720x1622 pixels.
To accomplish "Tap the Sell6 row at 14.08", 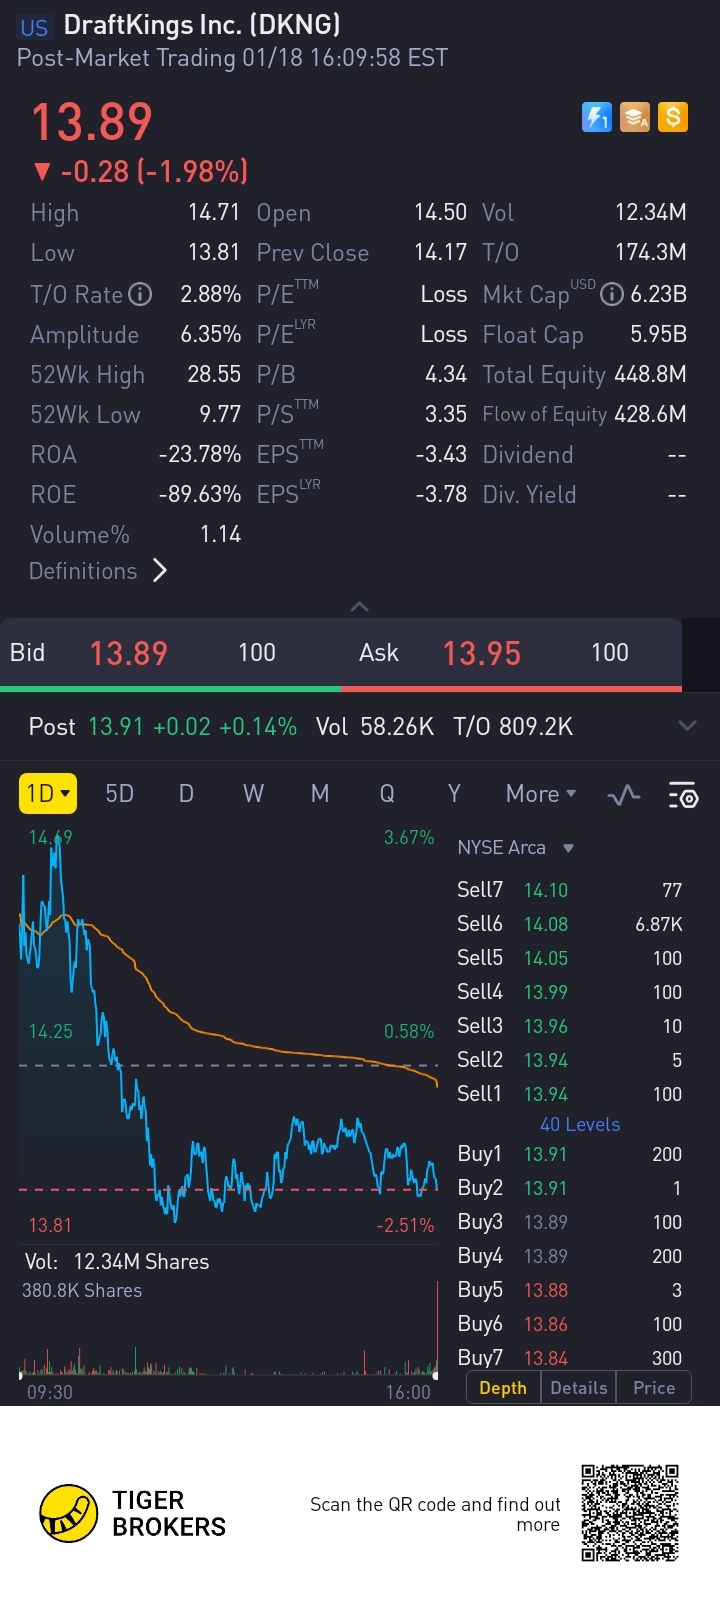I will point(570,924).
